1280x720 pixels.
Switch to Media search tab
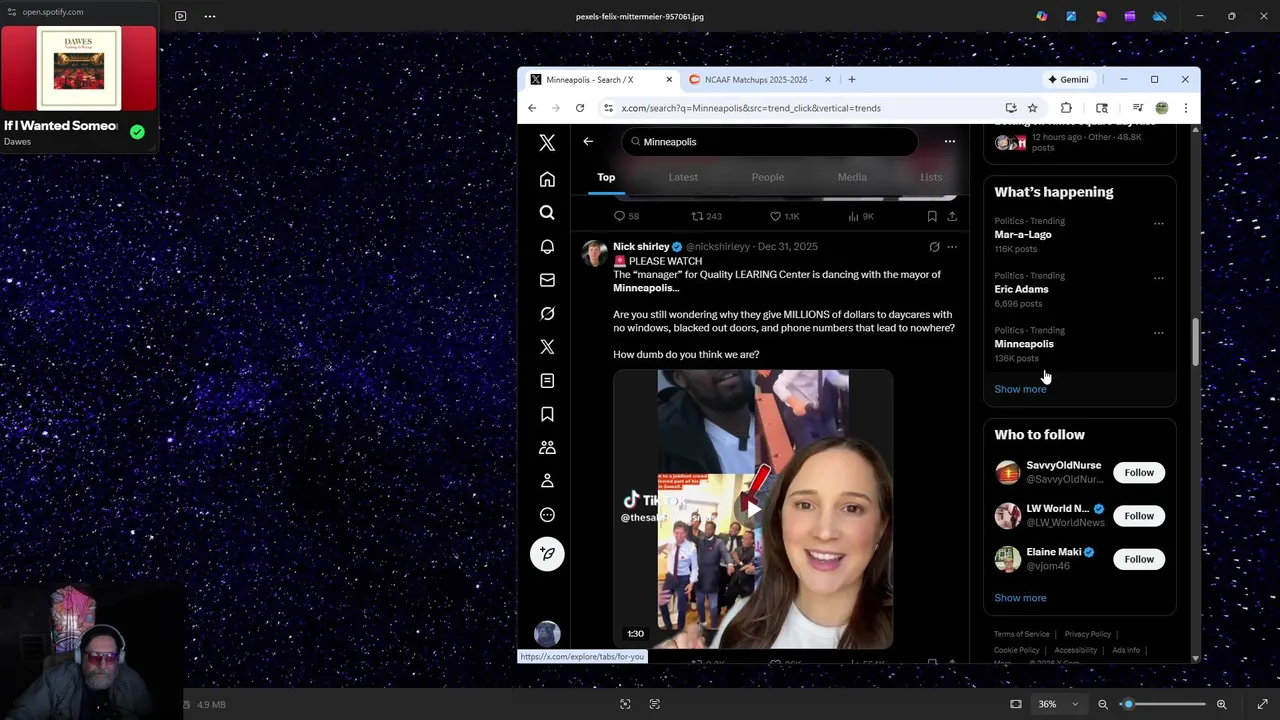tap(852, 177)
